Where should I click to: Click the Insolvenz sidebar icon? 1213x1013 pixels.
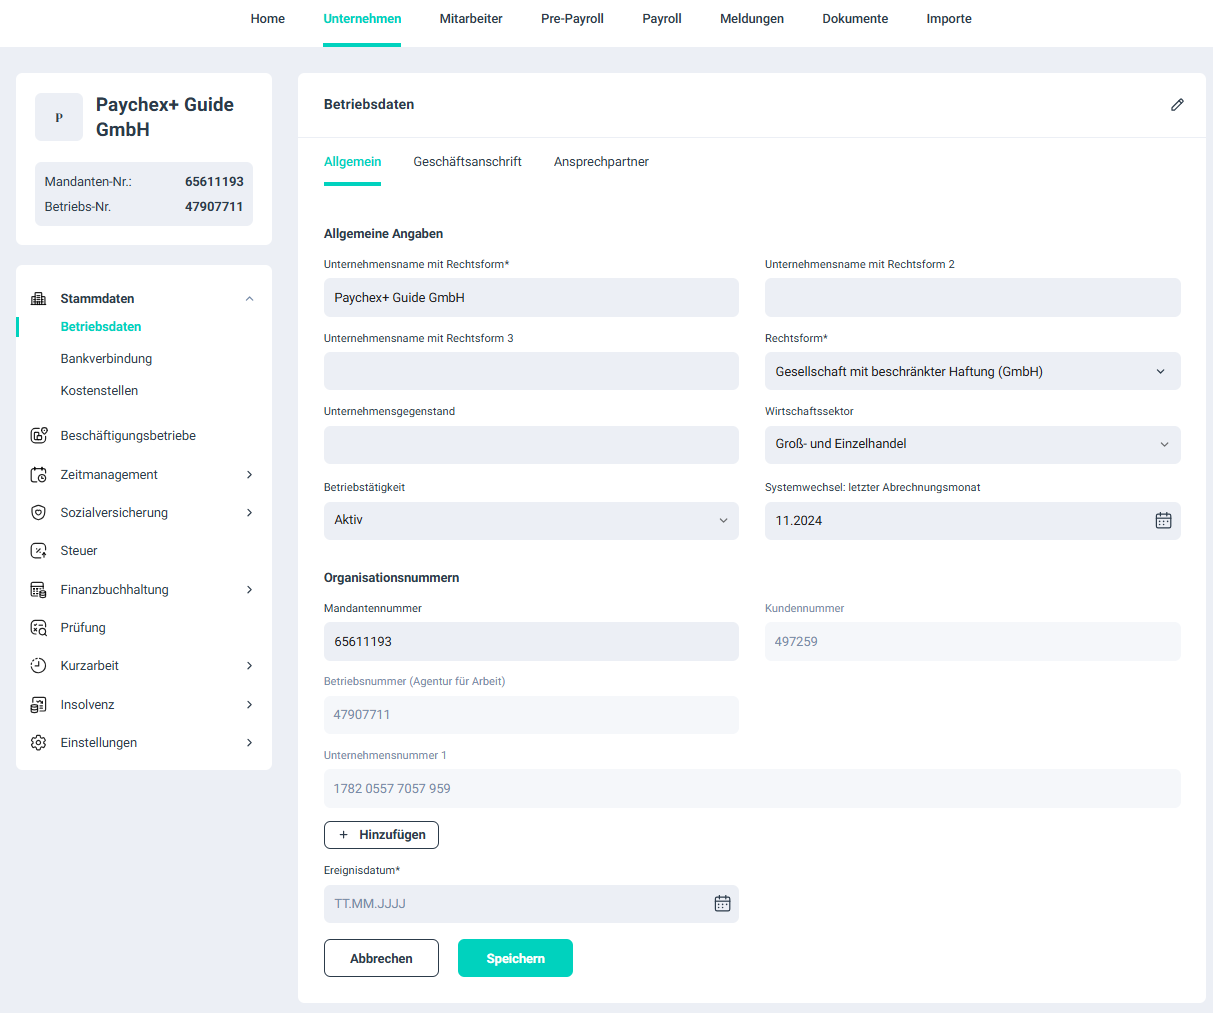click(x=39, y=705)
